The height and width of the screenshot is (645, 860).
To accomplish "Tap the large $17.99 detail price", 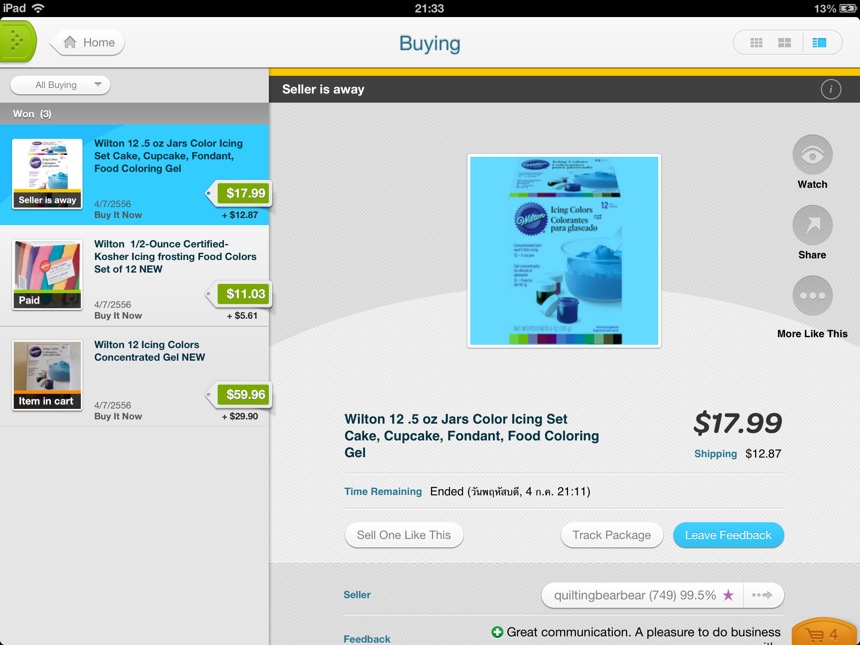I will [737, 423].
